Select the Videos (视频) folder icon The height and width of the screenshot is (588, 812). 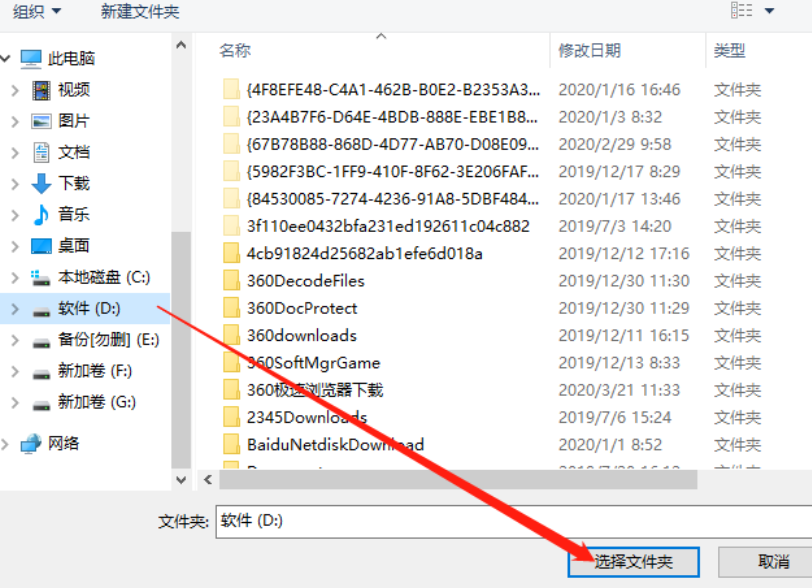pyautogui.click(x=41, y=90)
